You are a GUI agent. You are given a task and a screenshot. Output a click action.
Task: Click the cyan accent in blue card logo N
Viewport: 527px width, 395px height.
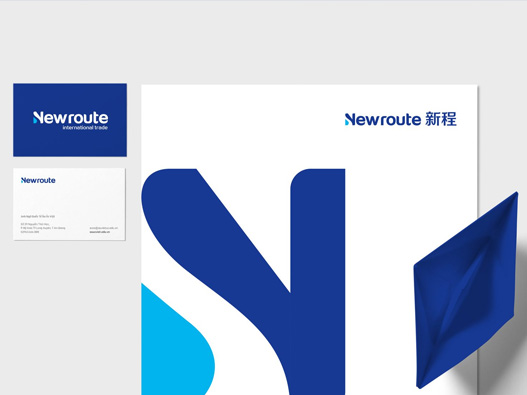pos(35,120)
